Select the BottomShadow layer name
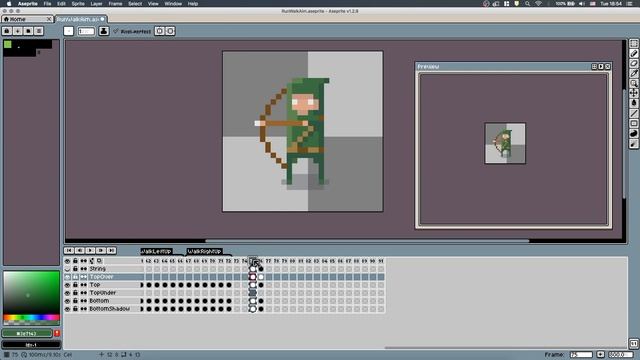The image size is (640, 360). [109, 309]
